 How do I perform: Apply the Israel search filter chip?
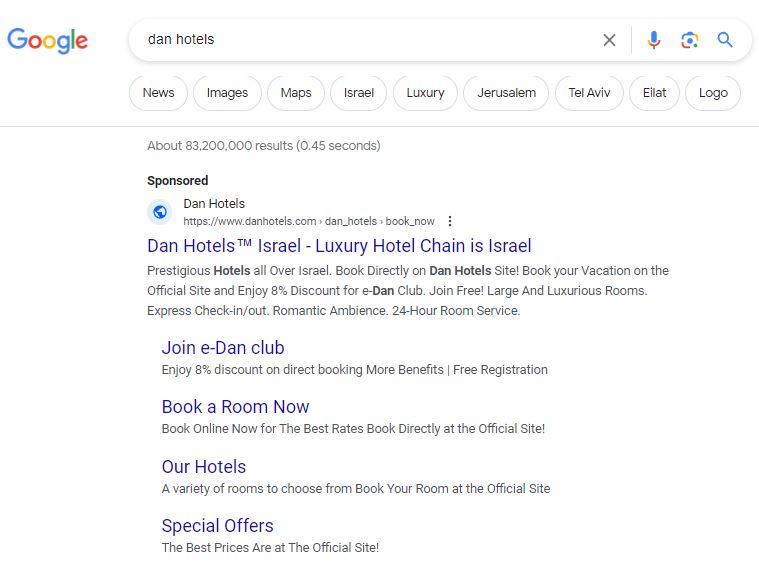click(x=359, y=93)
